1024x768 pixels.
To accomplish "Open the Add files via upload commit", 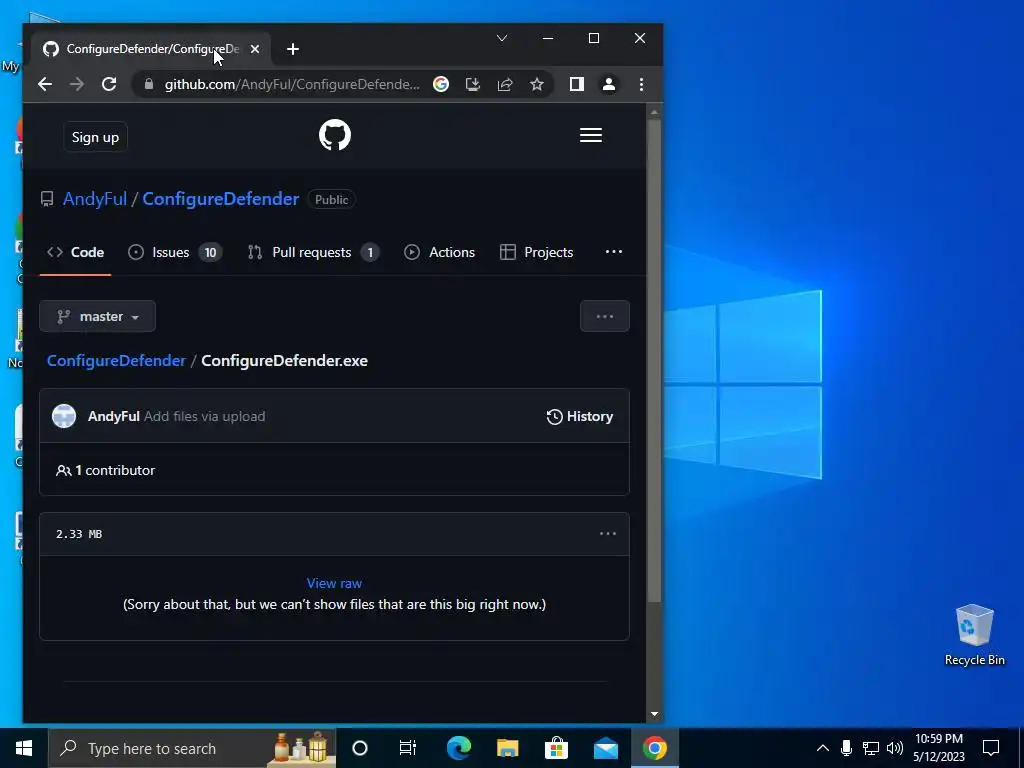I will coord(204,416).
